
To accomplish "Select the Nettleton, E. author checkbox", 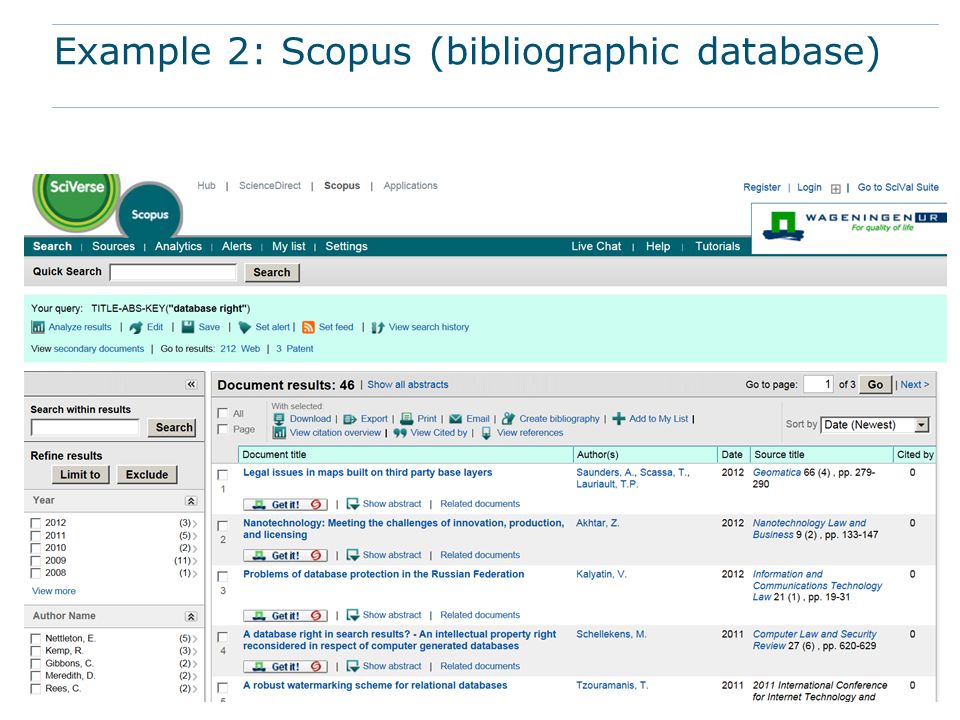I will click(x=36, y=639).
